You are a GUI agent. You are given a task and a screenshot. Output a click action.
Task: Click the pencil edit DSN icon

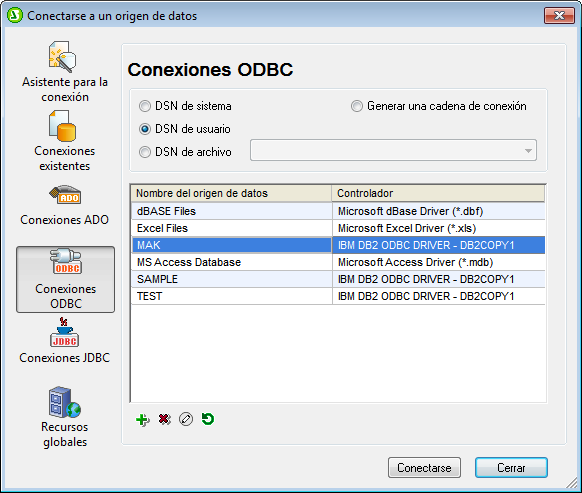click(186, 419)
